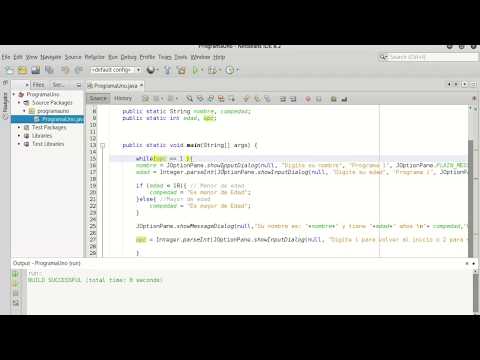This screenshot has width=480, height=360.
Task: Open the Source menu
Action: click(x=73, y=57)
